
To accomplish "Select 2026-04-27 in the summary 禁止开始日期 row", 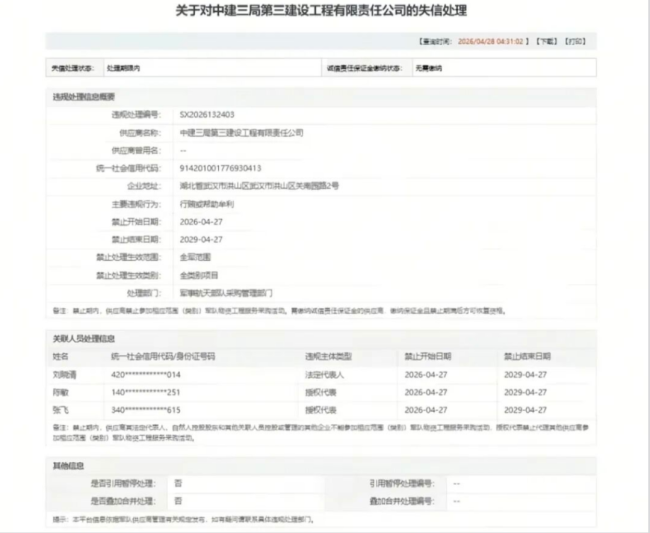I will click(x=201, y=222).
